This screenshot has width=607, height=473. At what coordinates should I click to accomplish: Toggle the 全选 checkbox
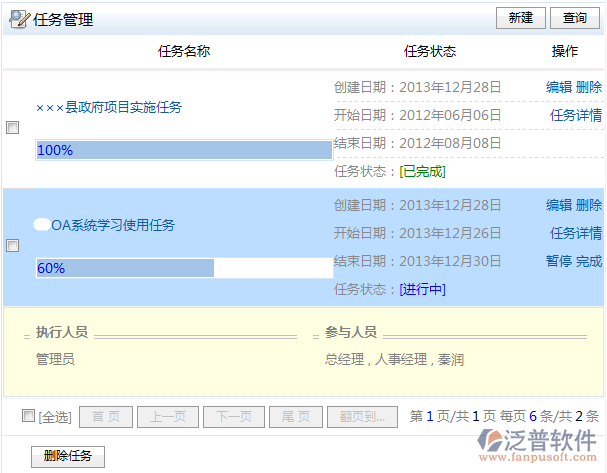pyautogui.click(x=28, y=415)
